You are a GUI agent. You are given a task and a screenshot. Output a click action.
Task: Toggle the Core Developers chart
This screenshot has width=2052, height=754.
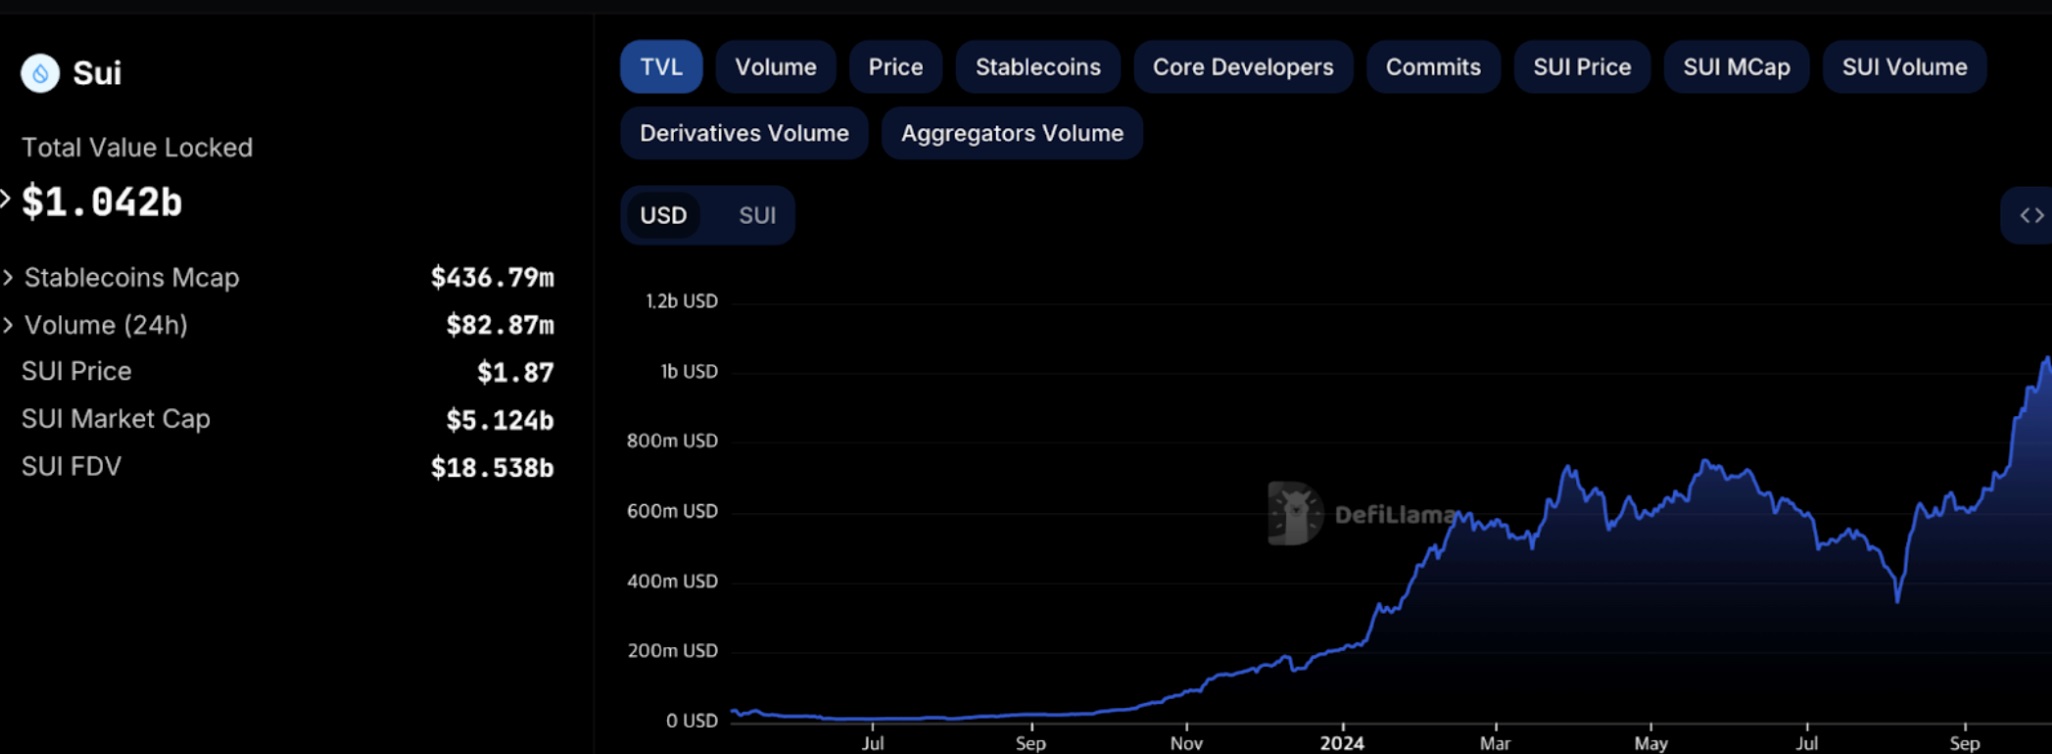pos(1243,67)
